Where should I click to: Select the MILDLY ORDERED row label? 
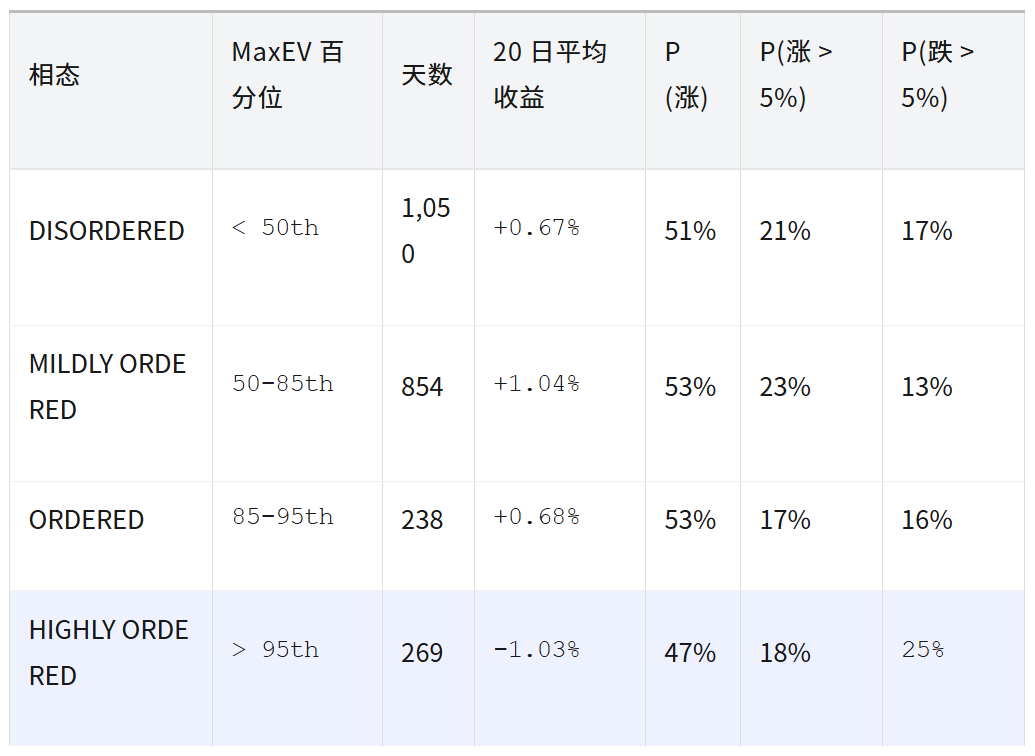107,387
